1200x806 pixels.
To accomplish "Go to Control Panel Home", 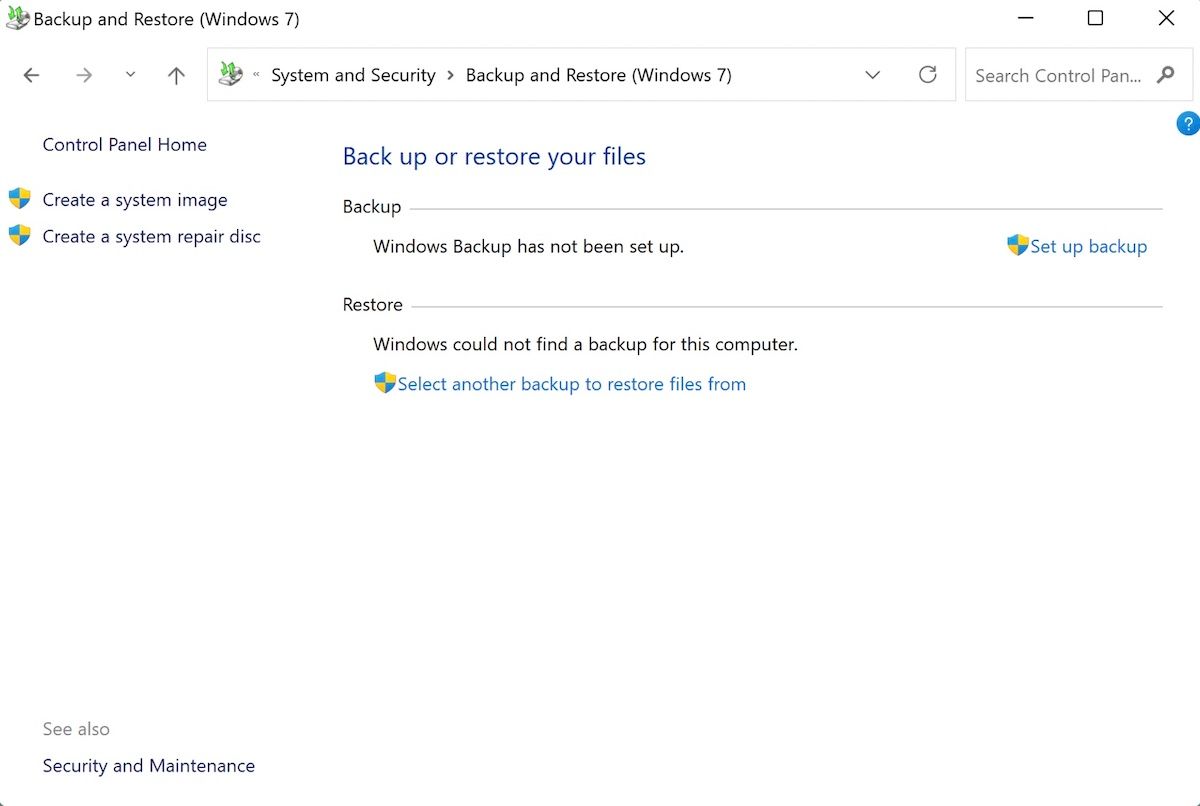I will click(x=124, y=144).
